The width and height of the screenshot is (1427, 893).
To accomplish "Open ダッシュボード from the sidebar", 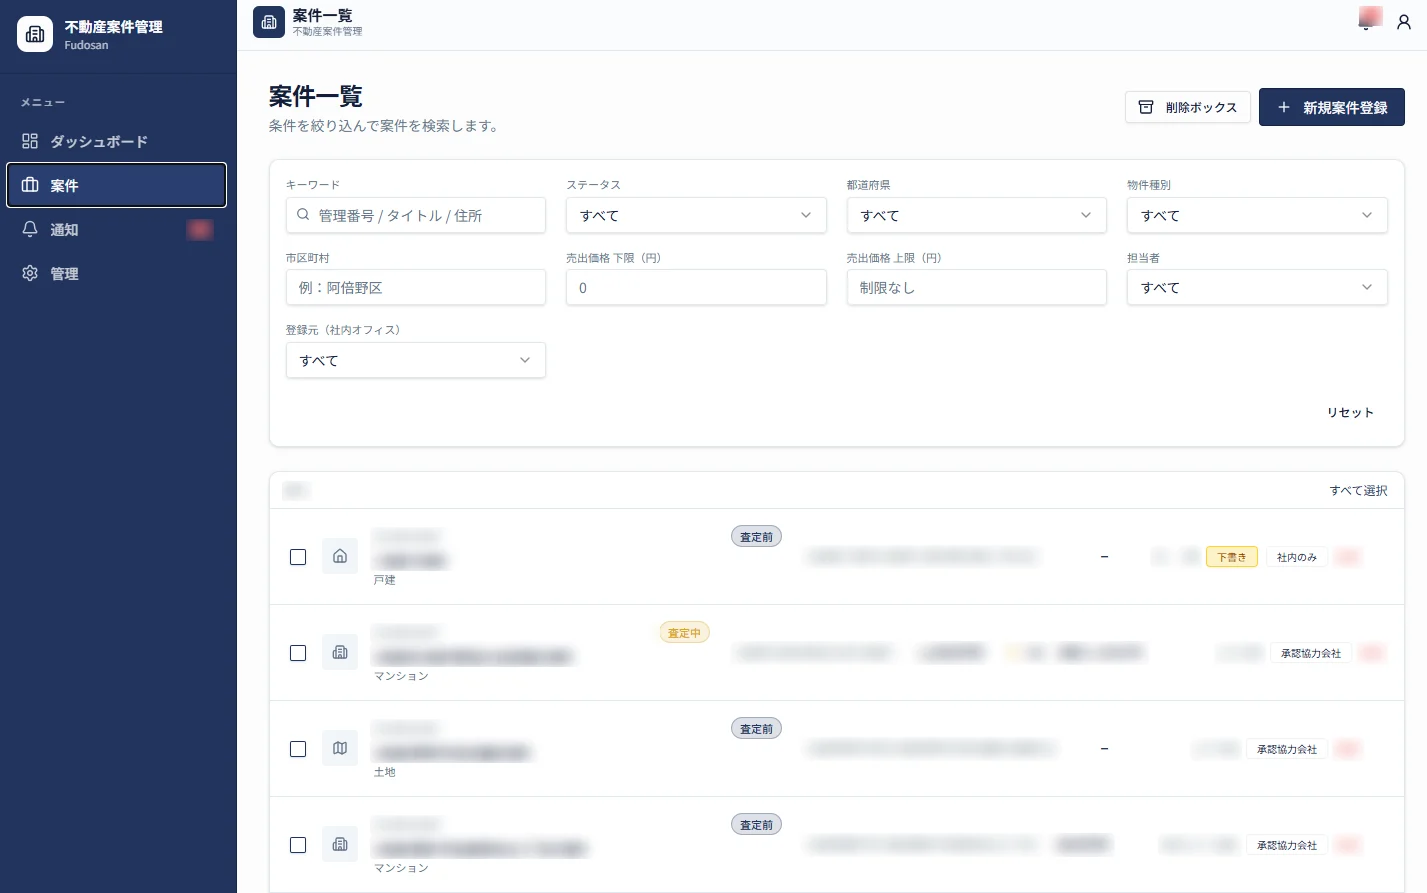I will pyautogui.click(x=117, y=141).
